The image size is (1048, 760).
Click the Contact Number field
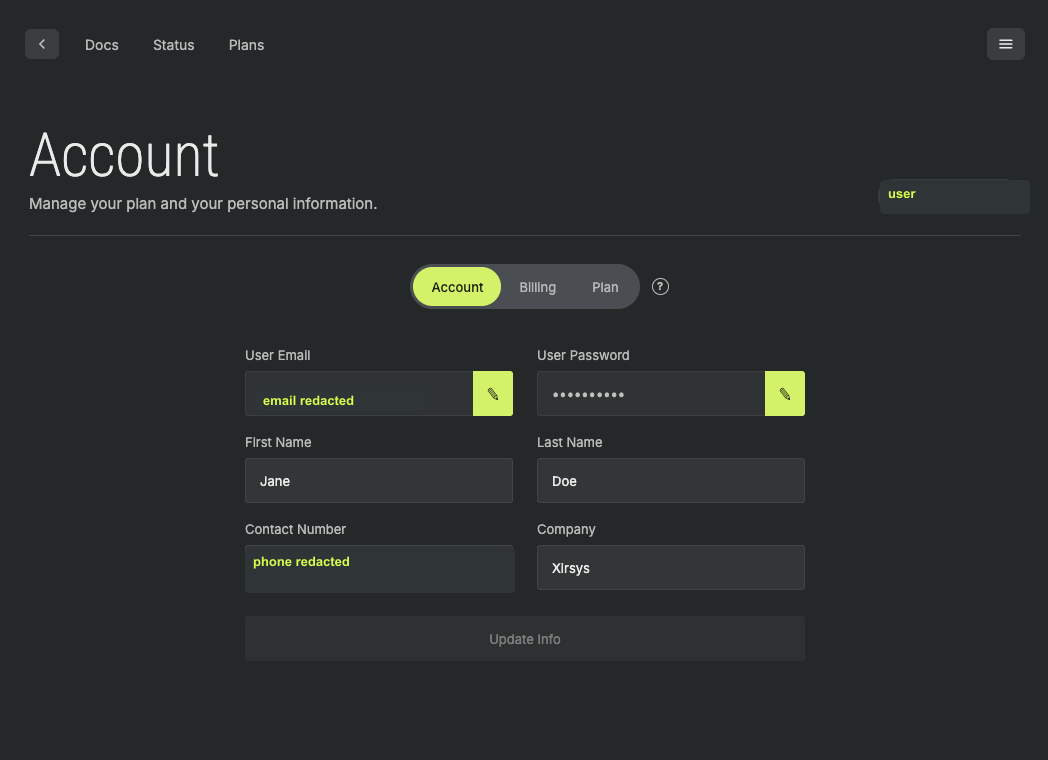point(379,568)
